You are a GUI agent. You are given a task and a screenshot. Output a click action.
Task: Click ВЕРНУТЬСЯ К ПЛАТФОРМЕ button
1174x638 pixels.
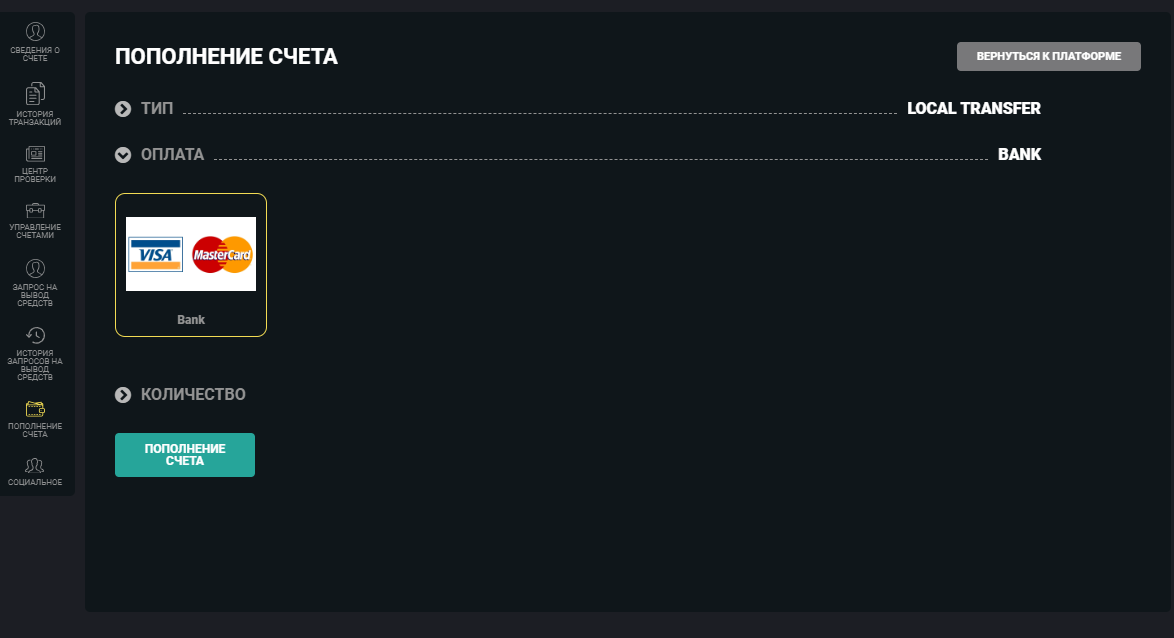(x=1048, y=56)
